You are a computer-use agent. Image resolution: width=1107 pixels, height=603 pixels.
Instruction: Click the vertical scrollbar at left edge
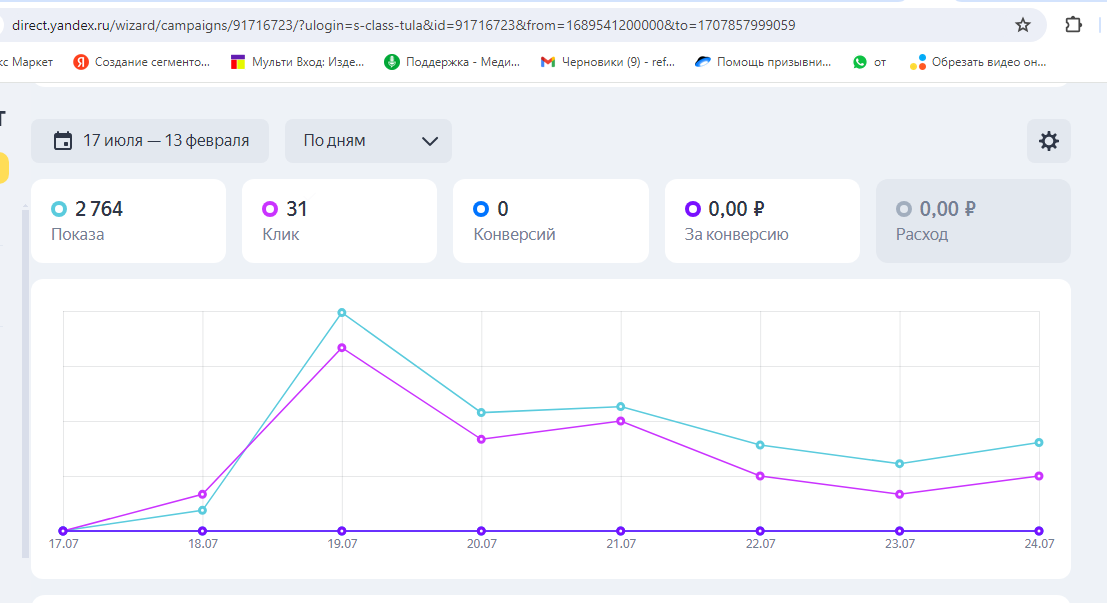25,381
